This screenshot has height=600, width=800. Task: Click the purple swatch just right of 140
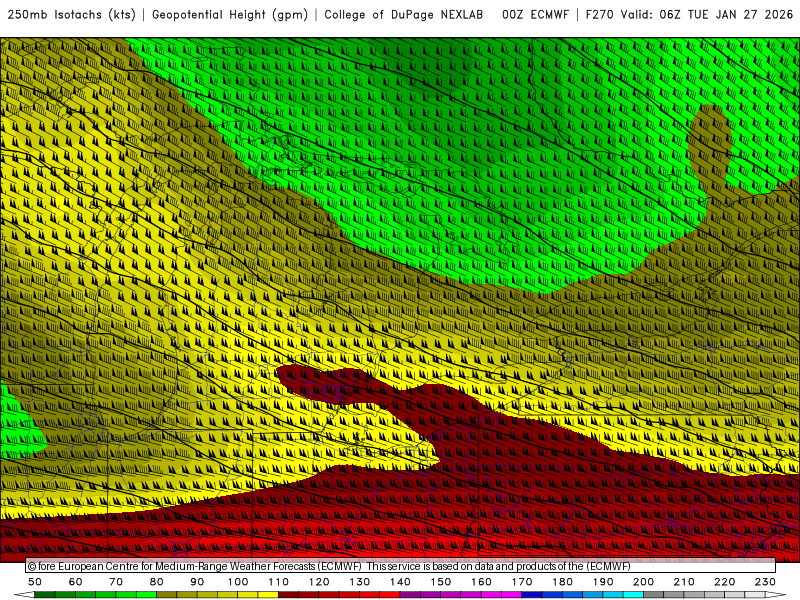coord(410,595)
